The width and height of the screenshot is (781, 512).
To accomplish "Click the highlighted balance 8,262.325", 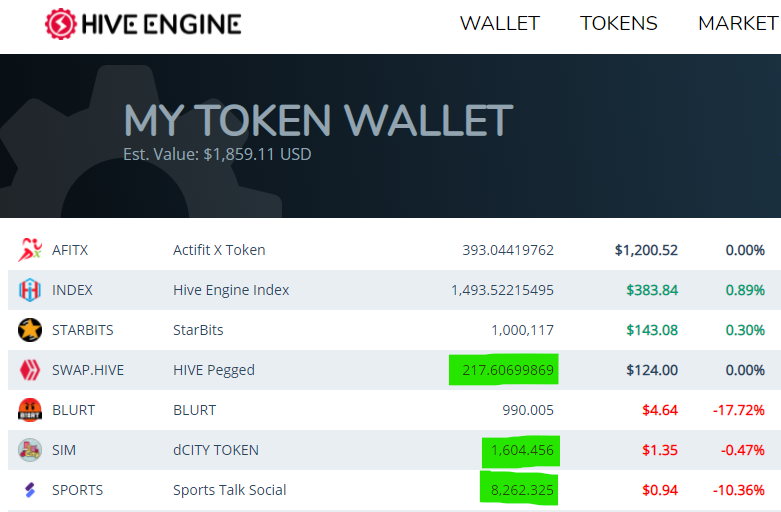I will click(522, 490).
